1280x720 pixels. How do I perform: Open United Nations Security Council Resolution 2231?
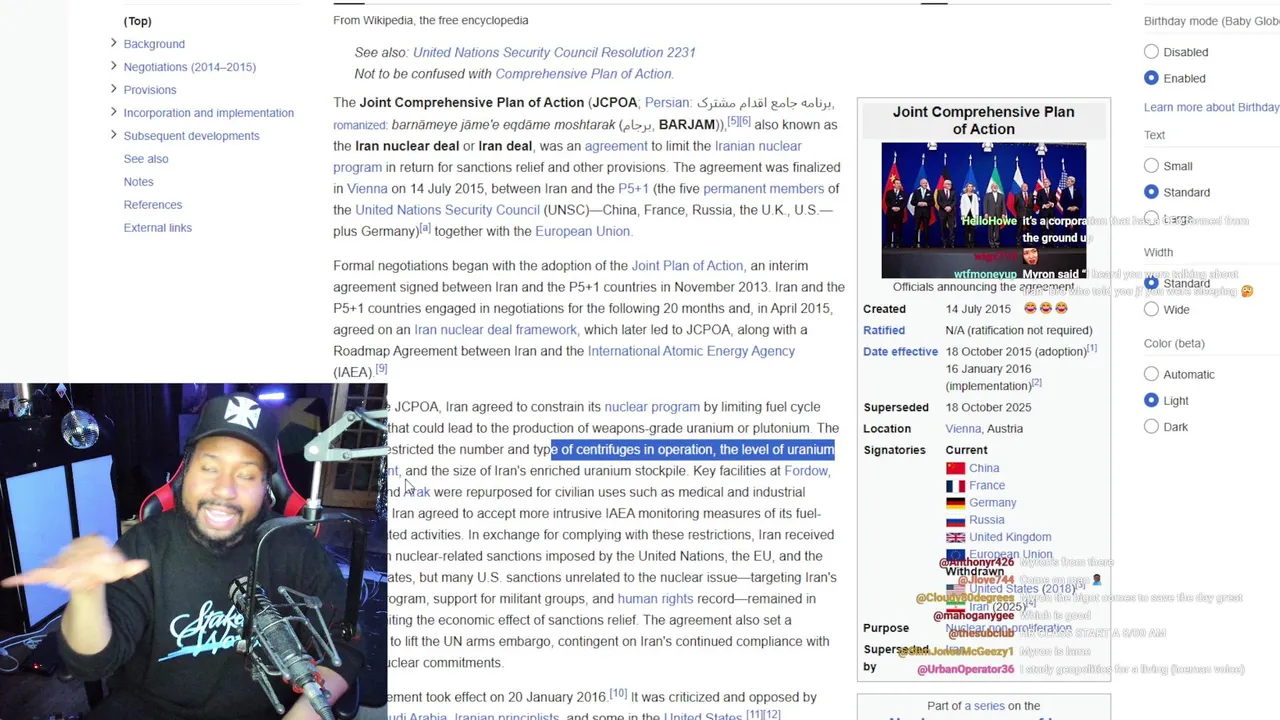(x=554, y=52)
